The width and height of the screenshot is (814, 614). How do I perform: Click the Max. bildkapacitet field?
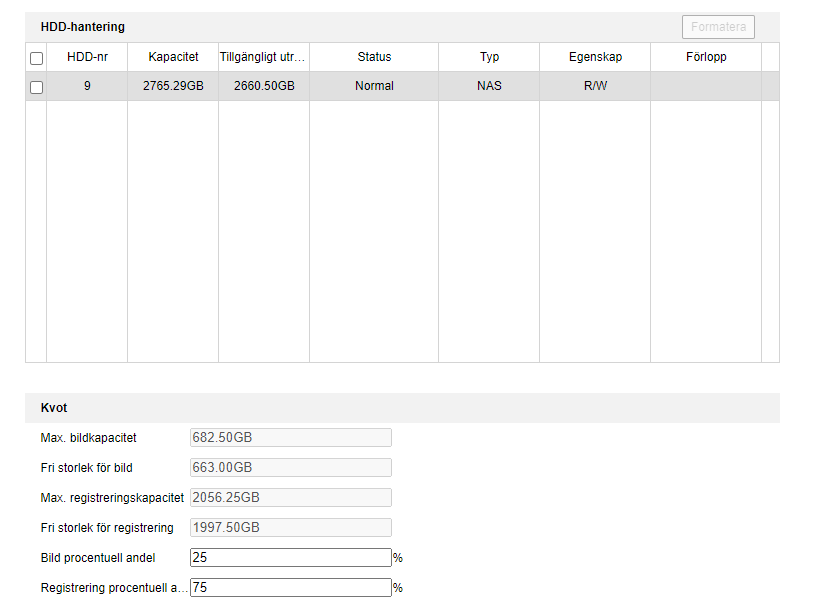click(x=290, y=438)
